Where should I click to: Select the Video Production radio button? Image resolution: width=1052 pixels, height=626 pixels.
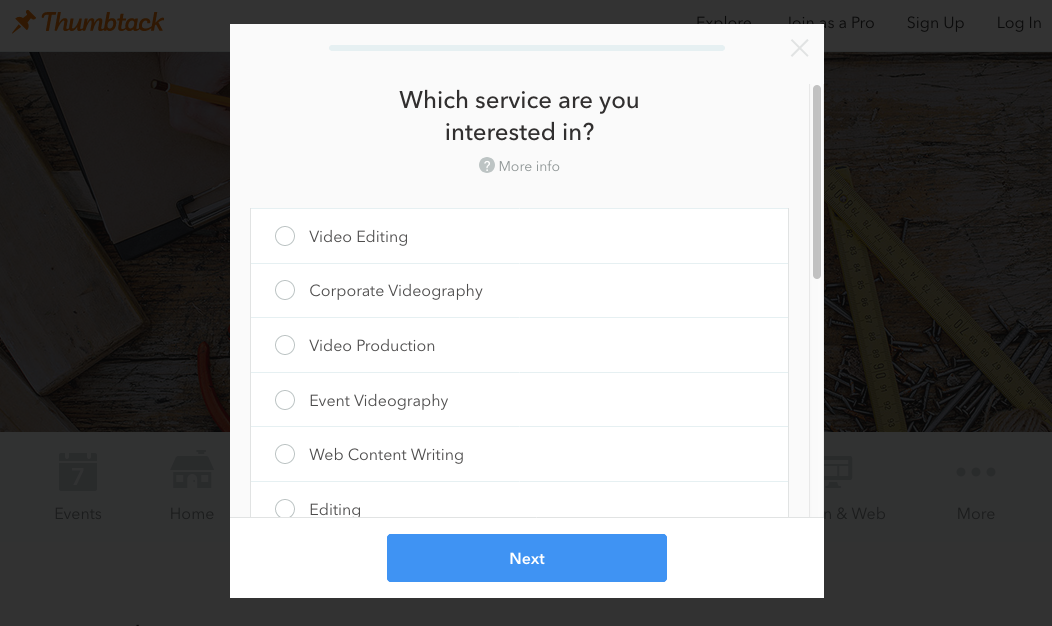pyautogui.click(x=285, y=345)
